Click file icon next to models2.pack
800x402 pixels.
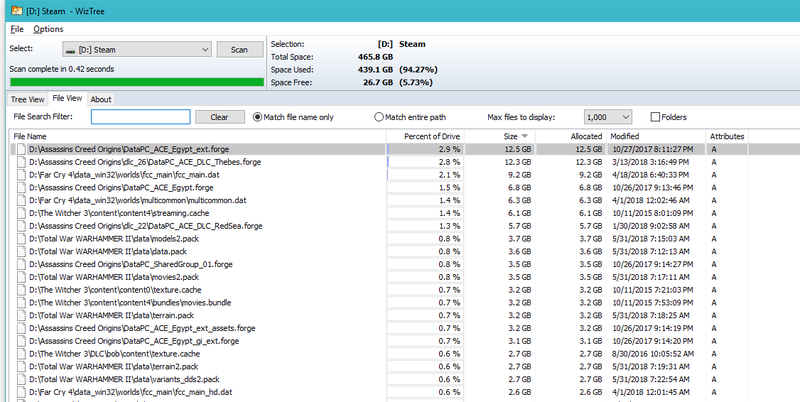[x=21, y=238]
